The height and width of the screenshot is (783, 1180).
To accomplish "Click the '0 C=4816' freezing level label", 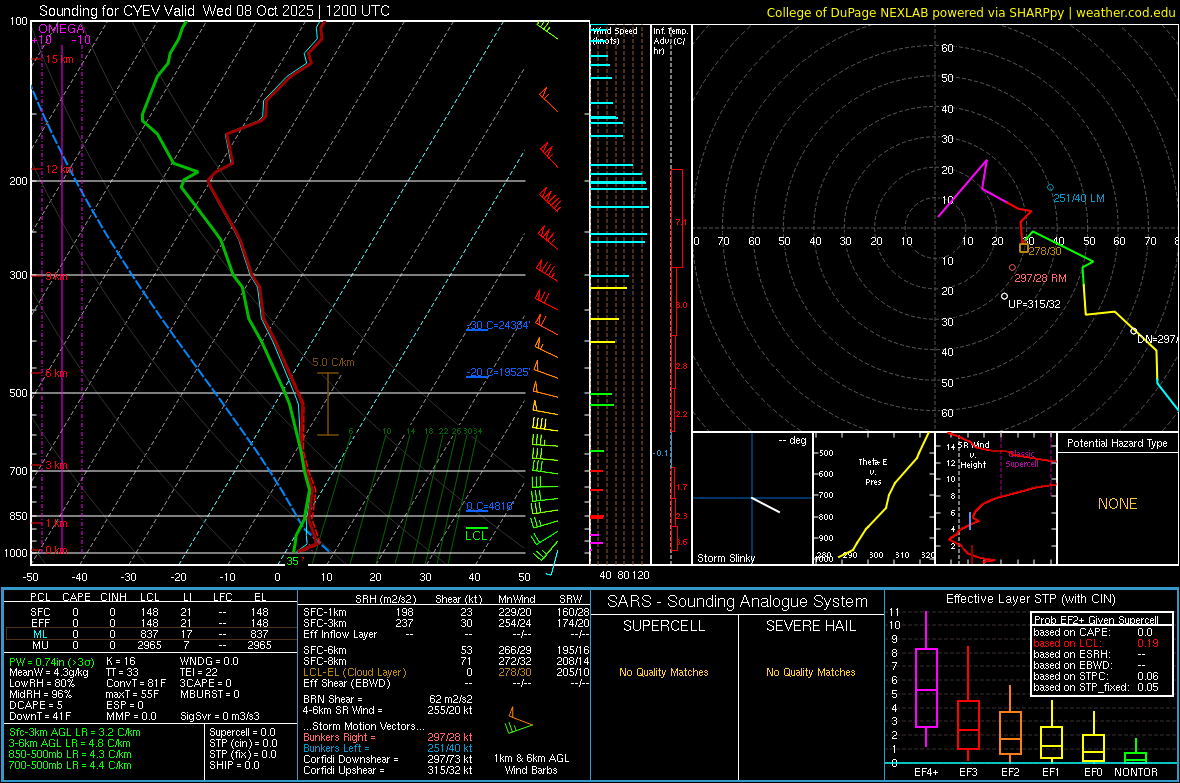I will pos(490,506).
